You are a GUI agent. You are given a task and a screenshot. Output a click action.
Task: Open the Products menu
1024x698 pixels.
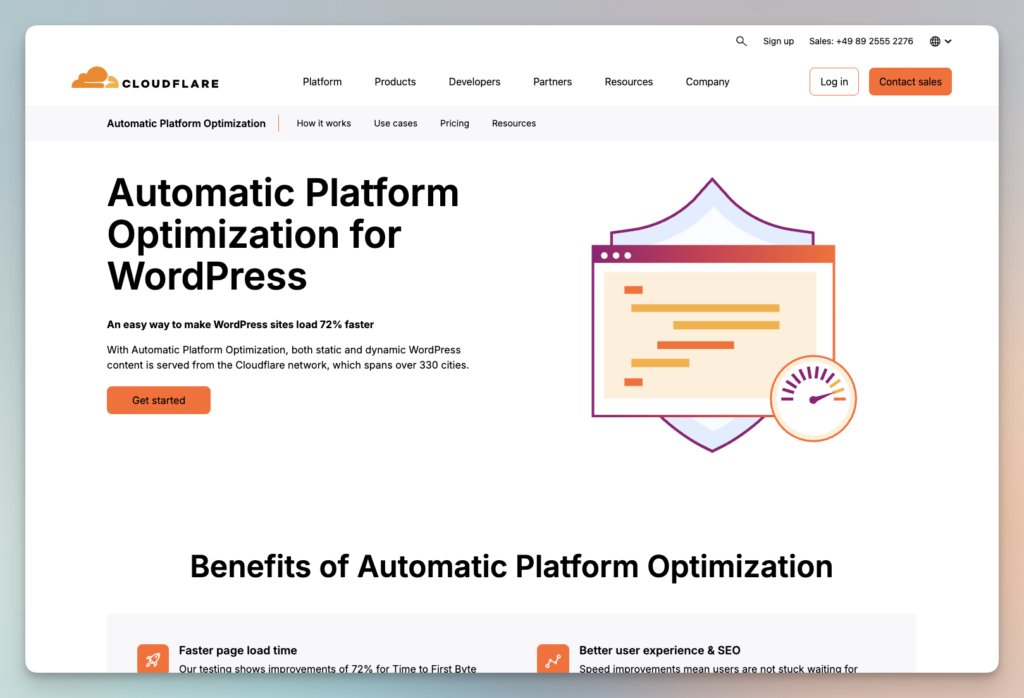pos(395,82)
